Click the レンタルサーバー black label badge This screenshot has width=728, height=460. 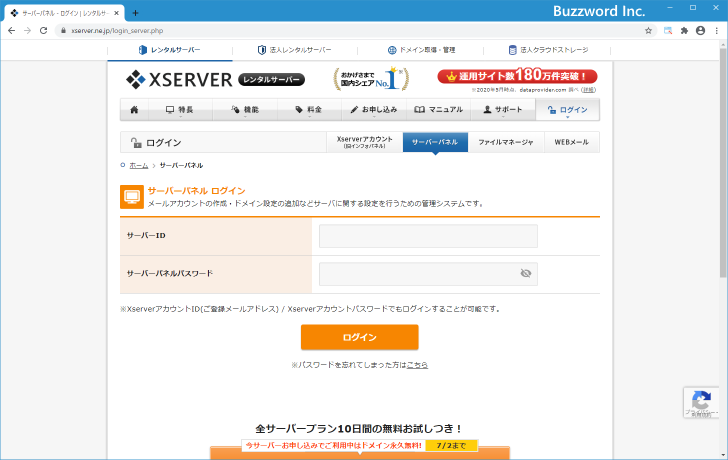[272, 80]
